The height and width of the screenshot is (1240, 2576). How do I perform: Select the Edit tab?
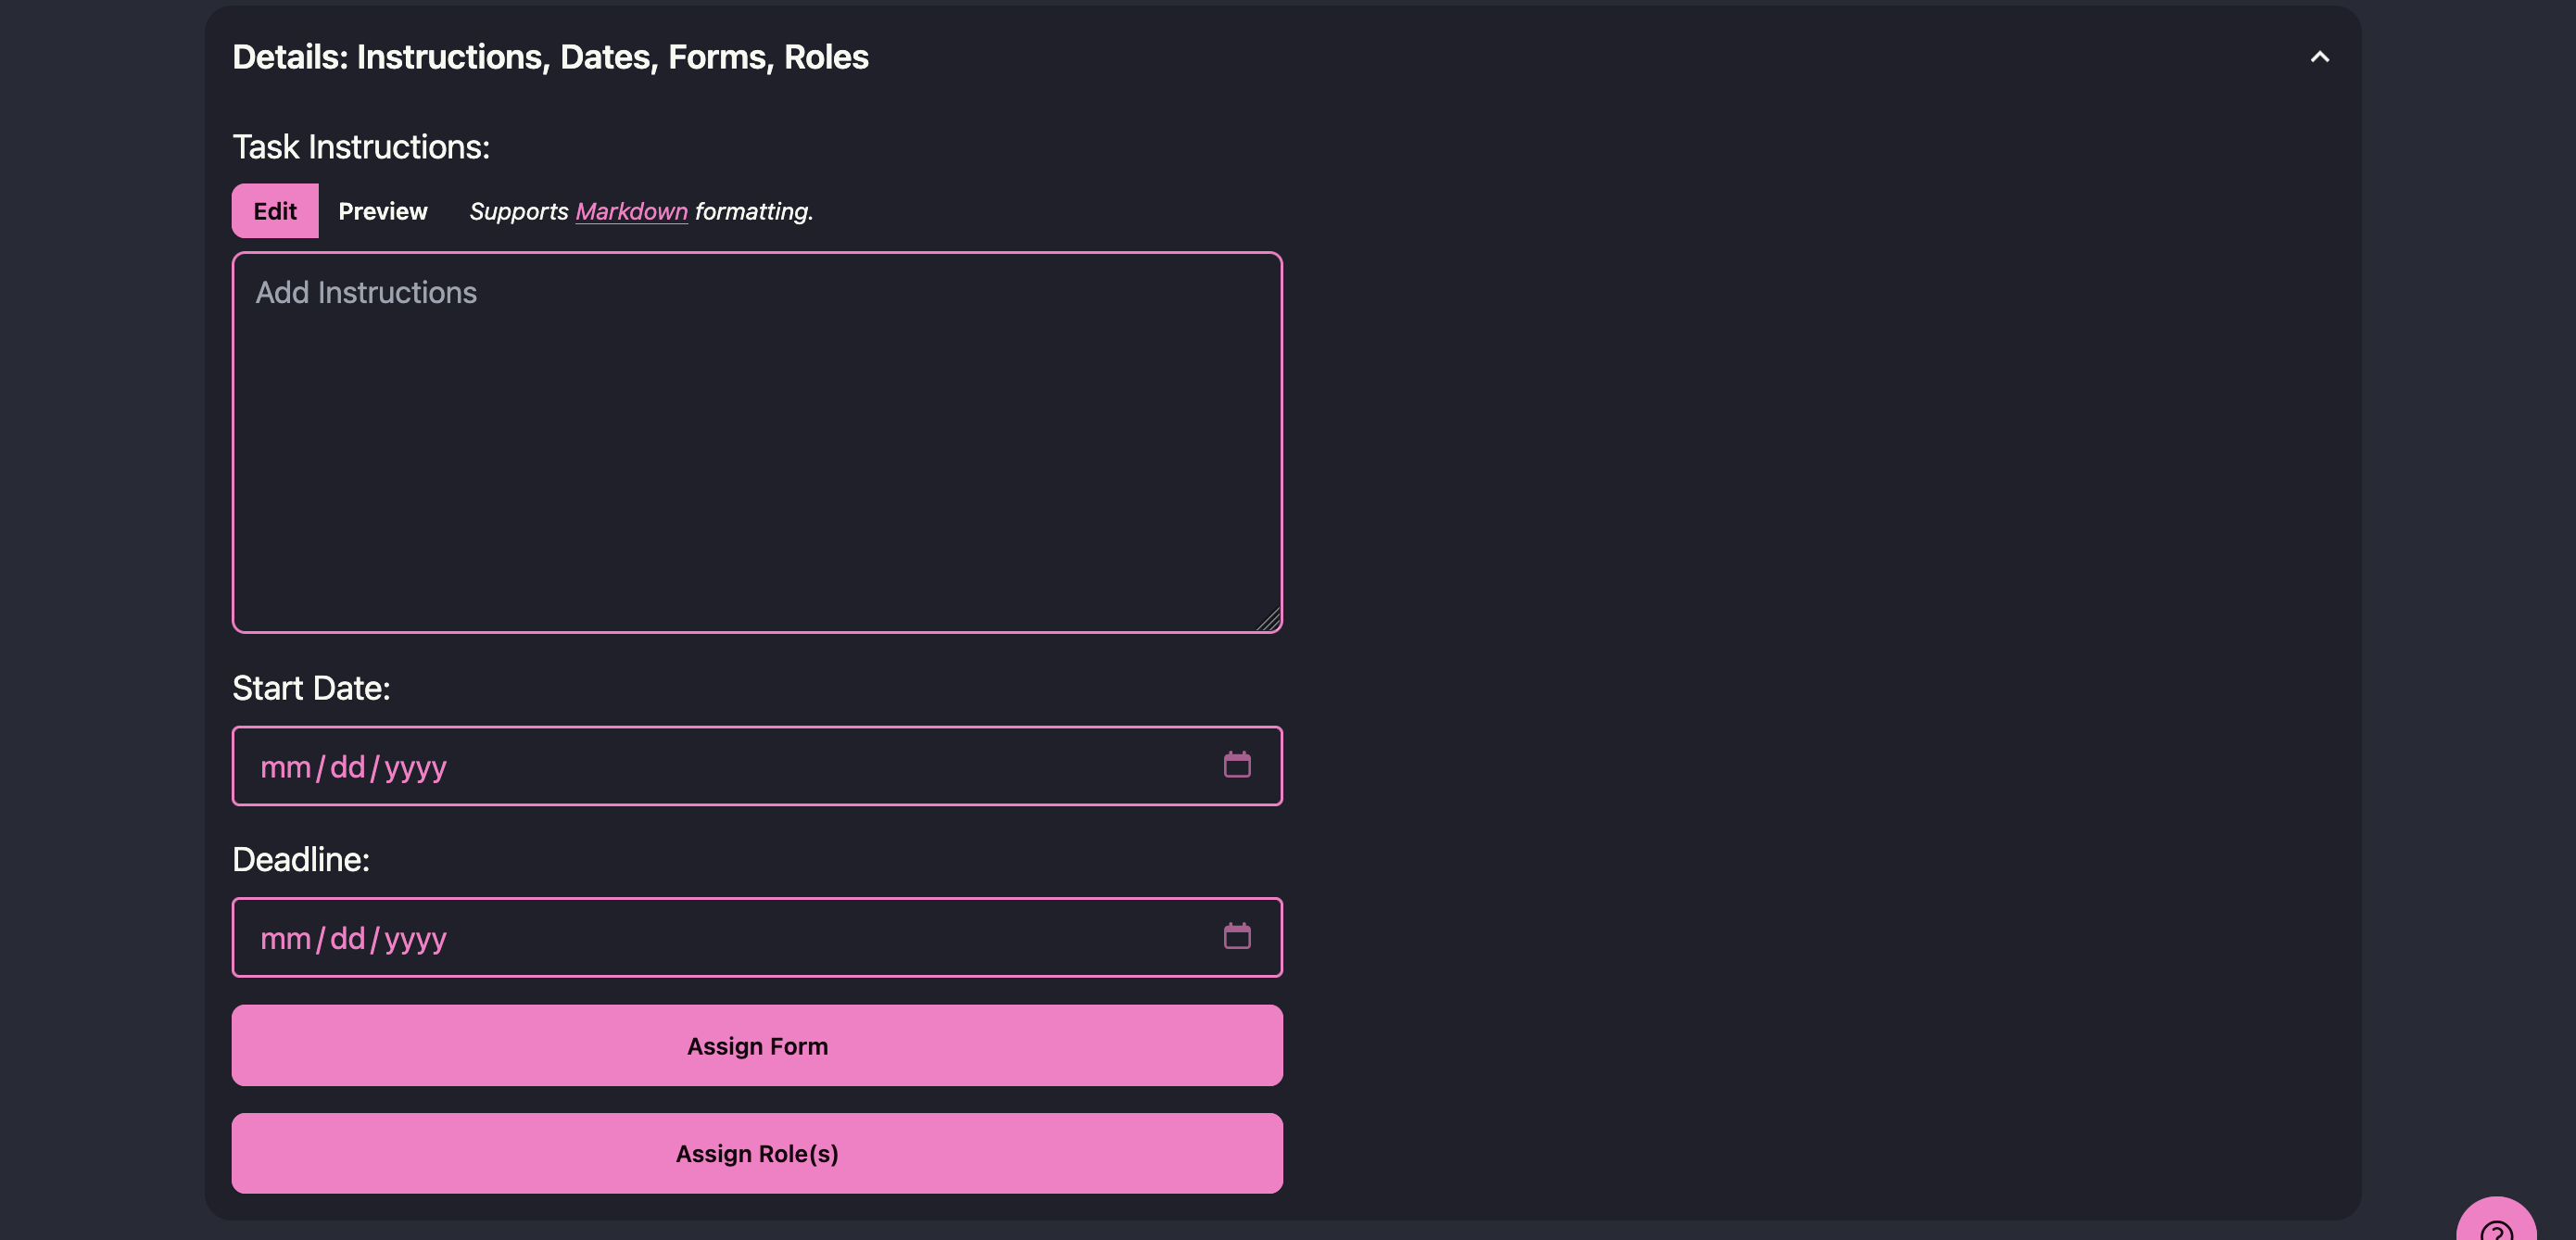point(275,211)
